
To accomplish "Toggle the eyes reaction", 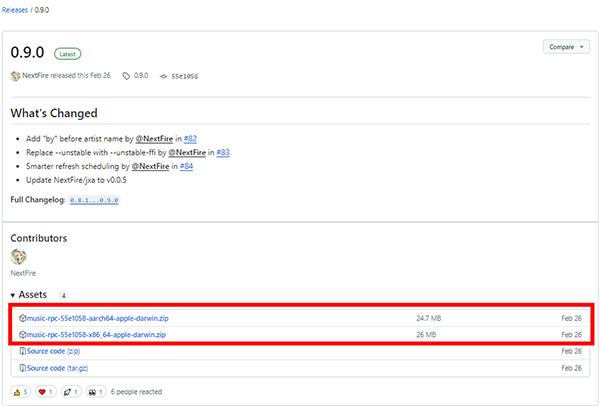I will pos(96,392).
